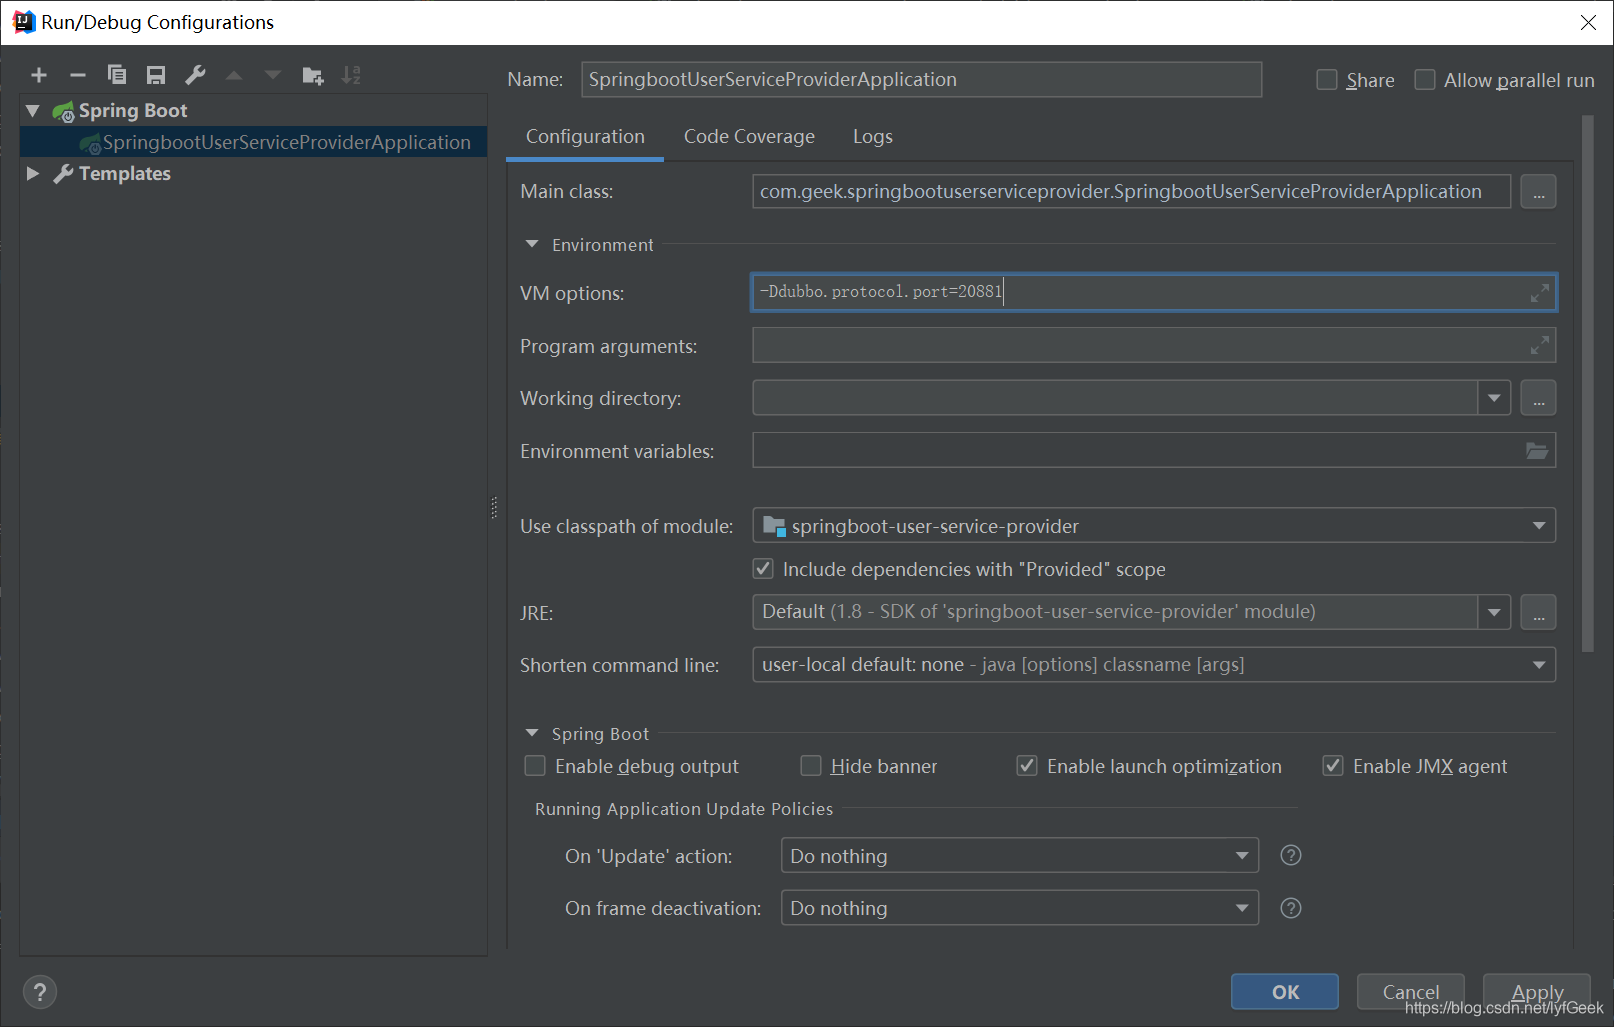Add a new configuration with plus icon
The image size is (1614, 1027).
point(39,75)
